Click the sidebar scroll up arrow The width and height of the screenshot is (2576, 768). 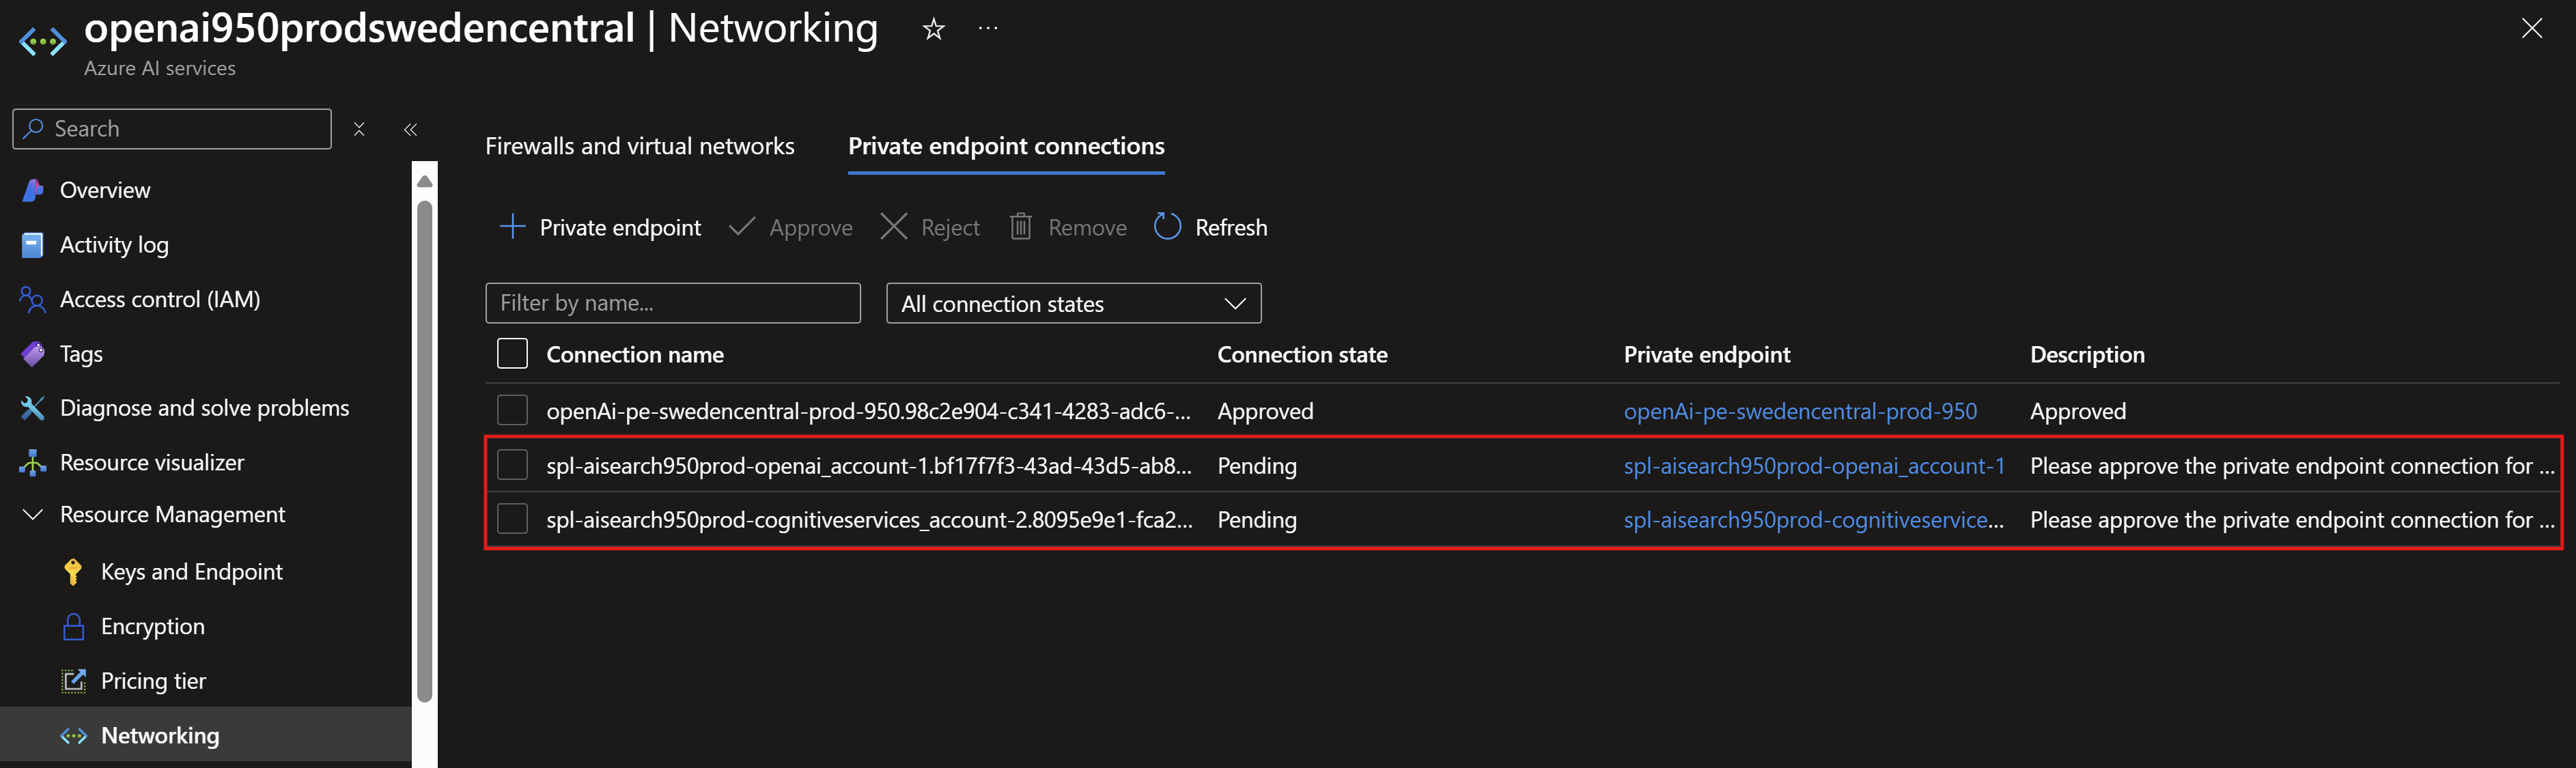click(424, 181)
